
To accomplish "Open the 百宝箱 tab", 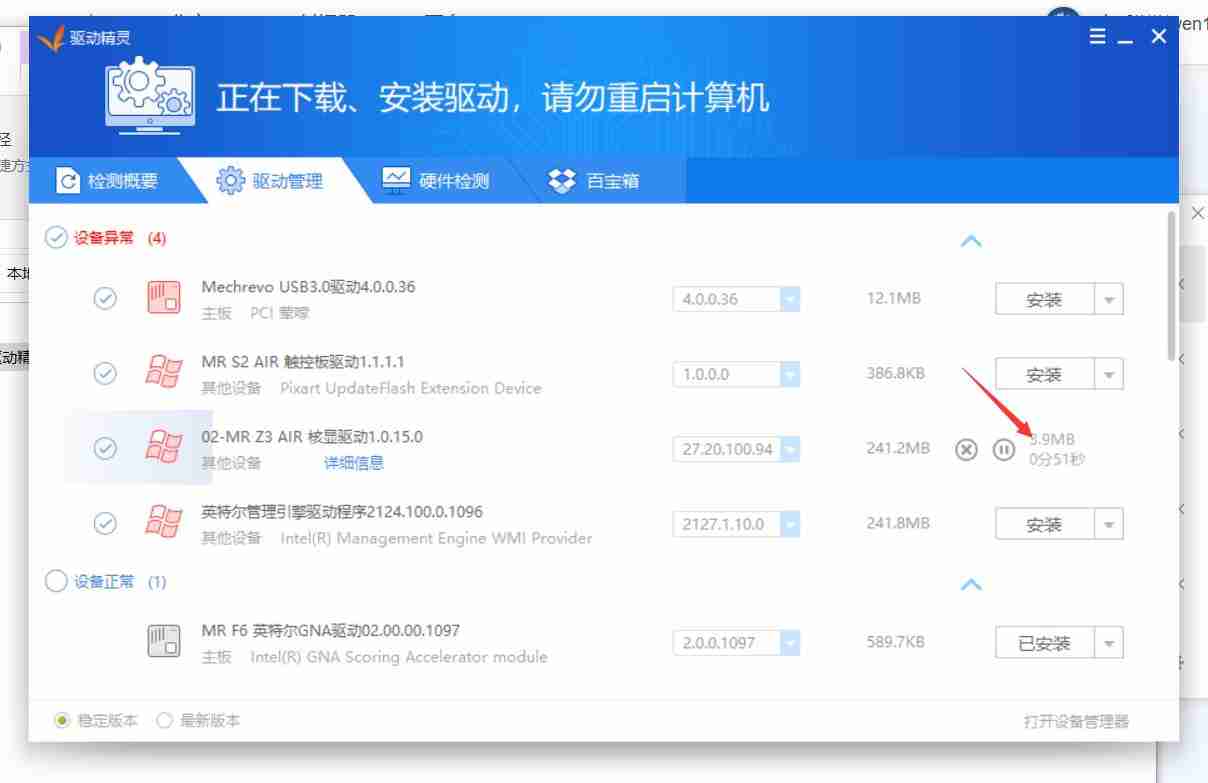I will (x=594, y=181).
